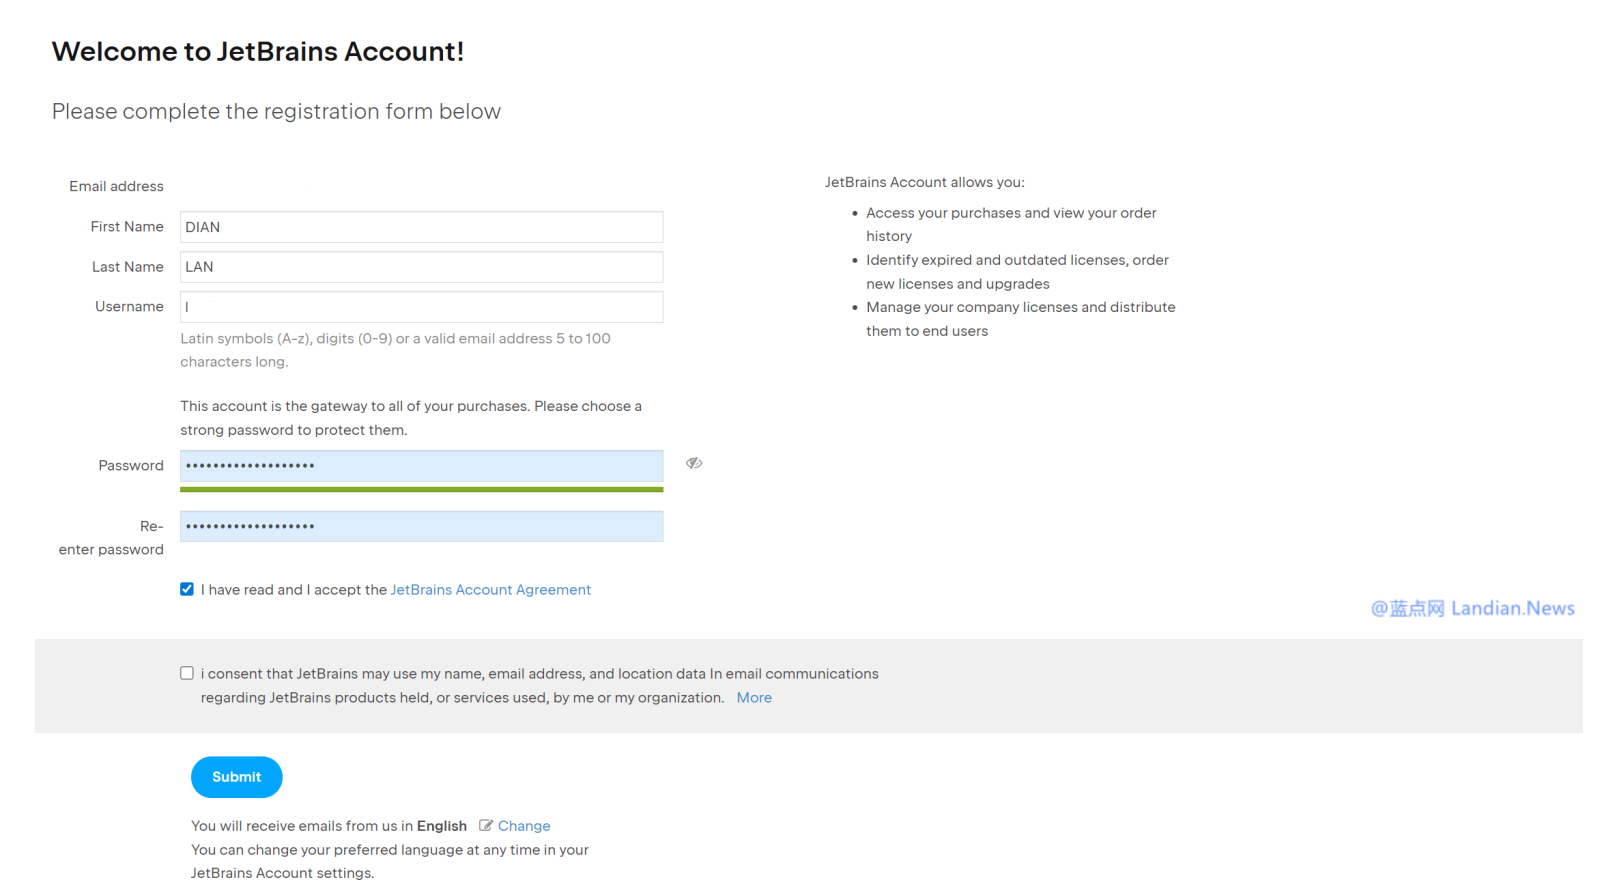Click into the Password input field
Viewport: 1600px width, 895px height.
pos(421,466)
